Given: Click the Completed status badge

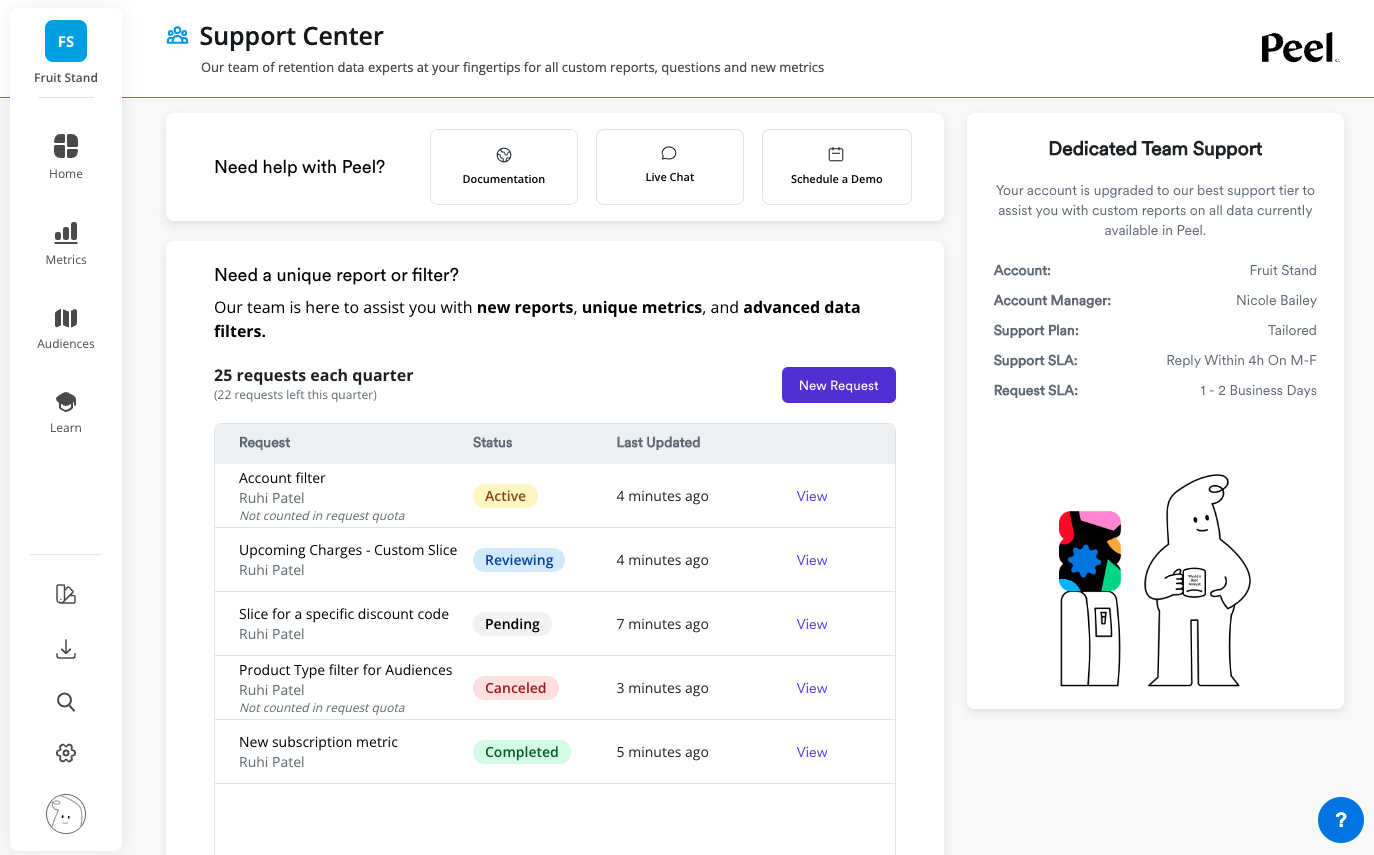Looking at the screenshot, I should pos(522,752).
